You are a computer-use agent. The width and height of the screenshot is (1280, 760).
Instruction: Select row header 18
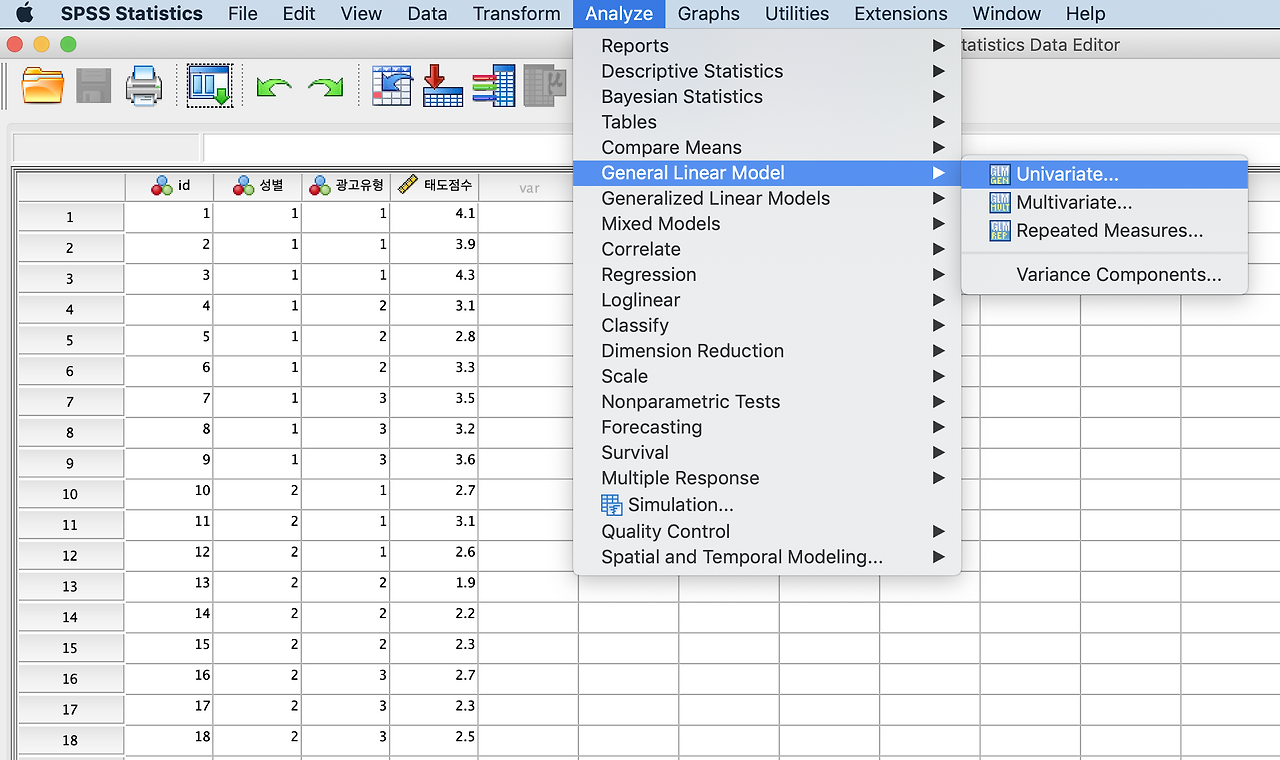tap(70, 740)
